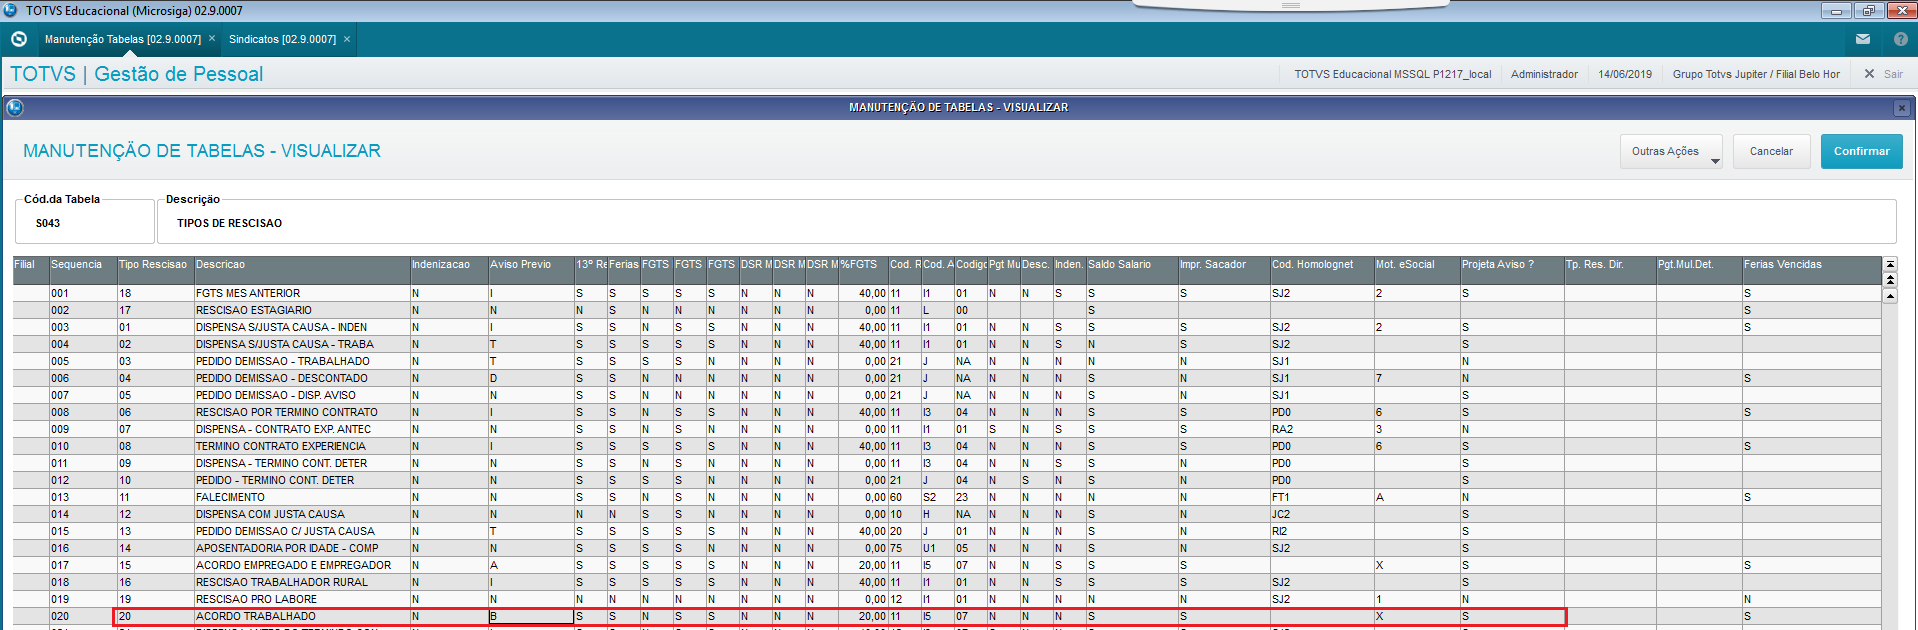Select the row PEDIDO - TERMINO CONT. DETER

click(947, 480)
